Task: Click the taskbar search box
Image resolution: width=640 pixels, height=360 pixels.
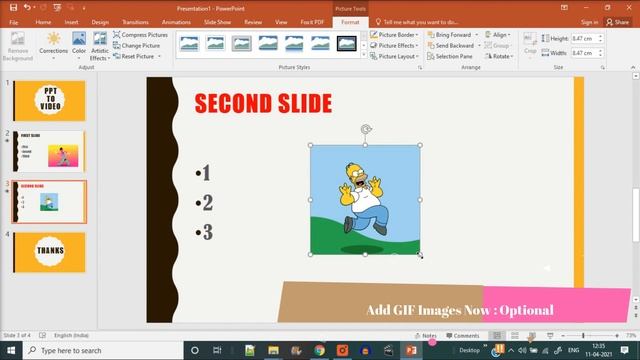Action: (103, 350)
